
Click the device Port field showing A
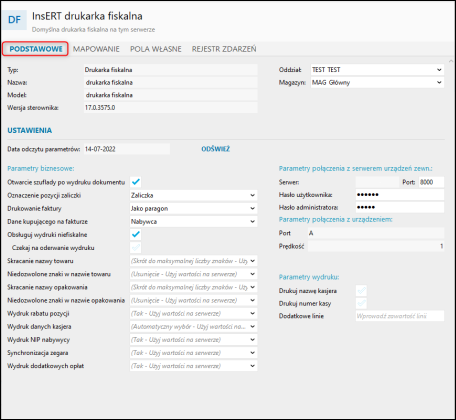tap(376, 233)
